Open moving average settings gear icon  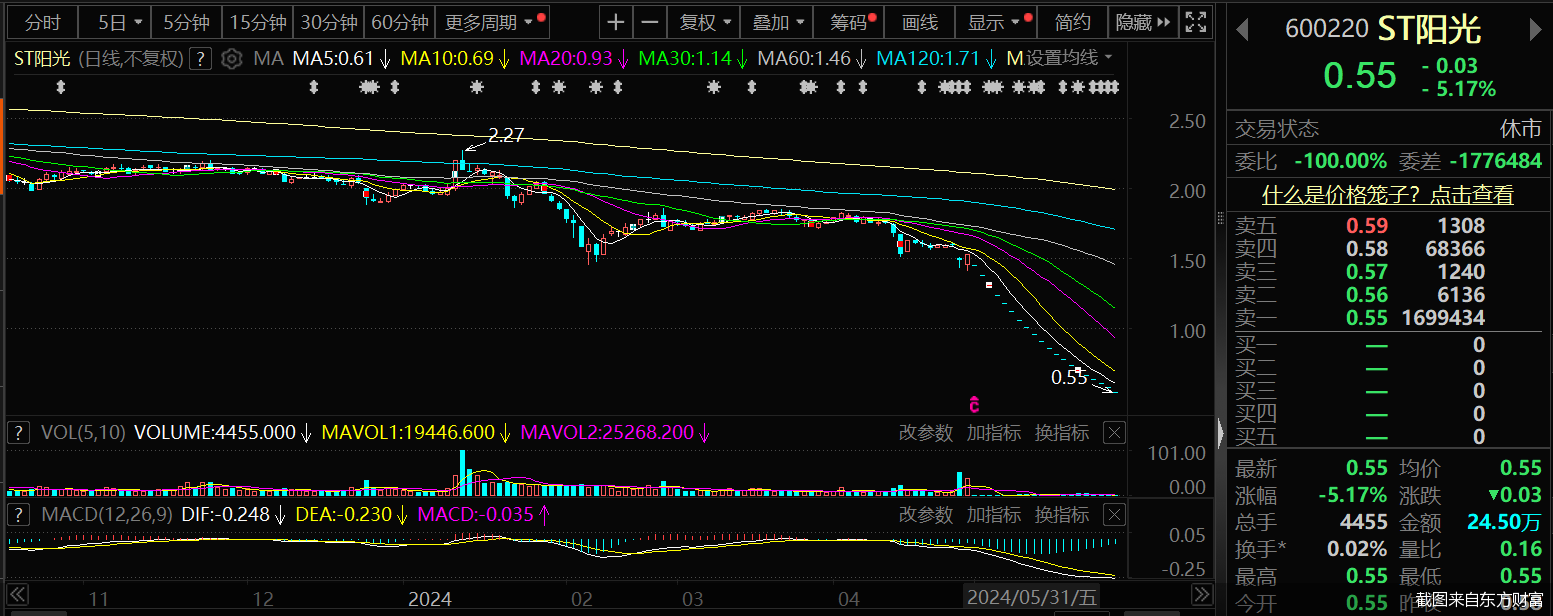click(231, 59)
